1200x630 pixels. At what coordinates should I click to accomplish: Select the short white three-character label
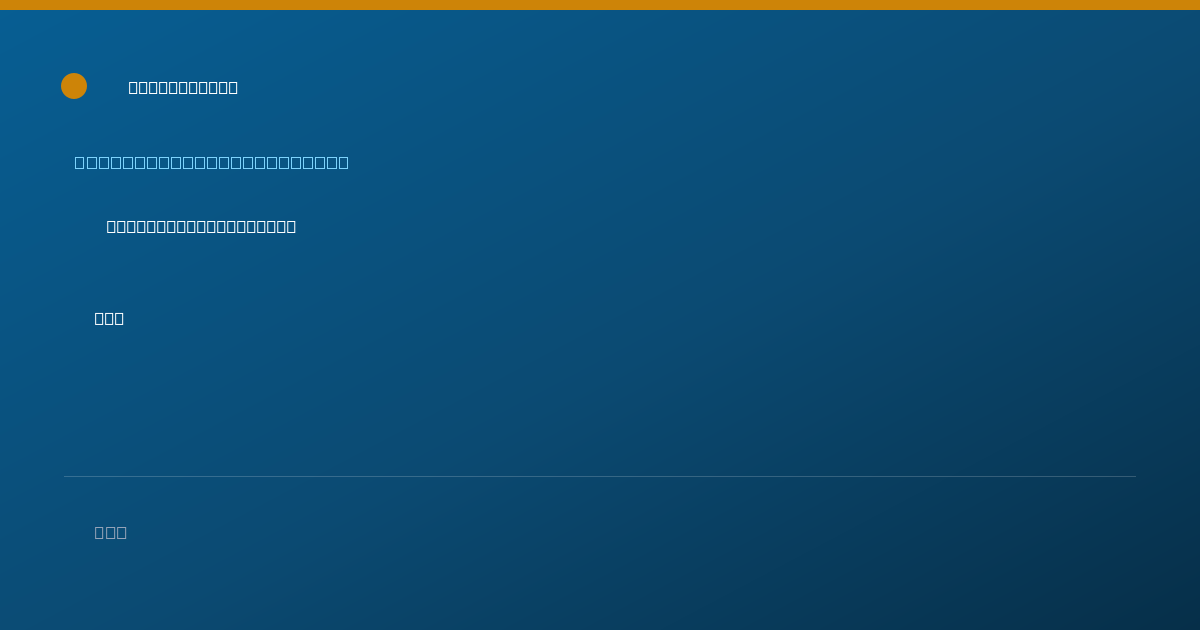click(109, 318)
